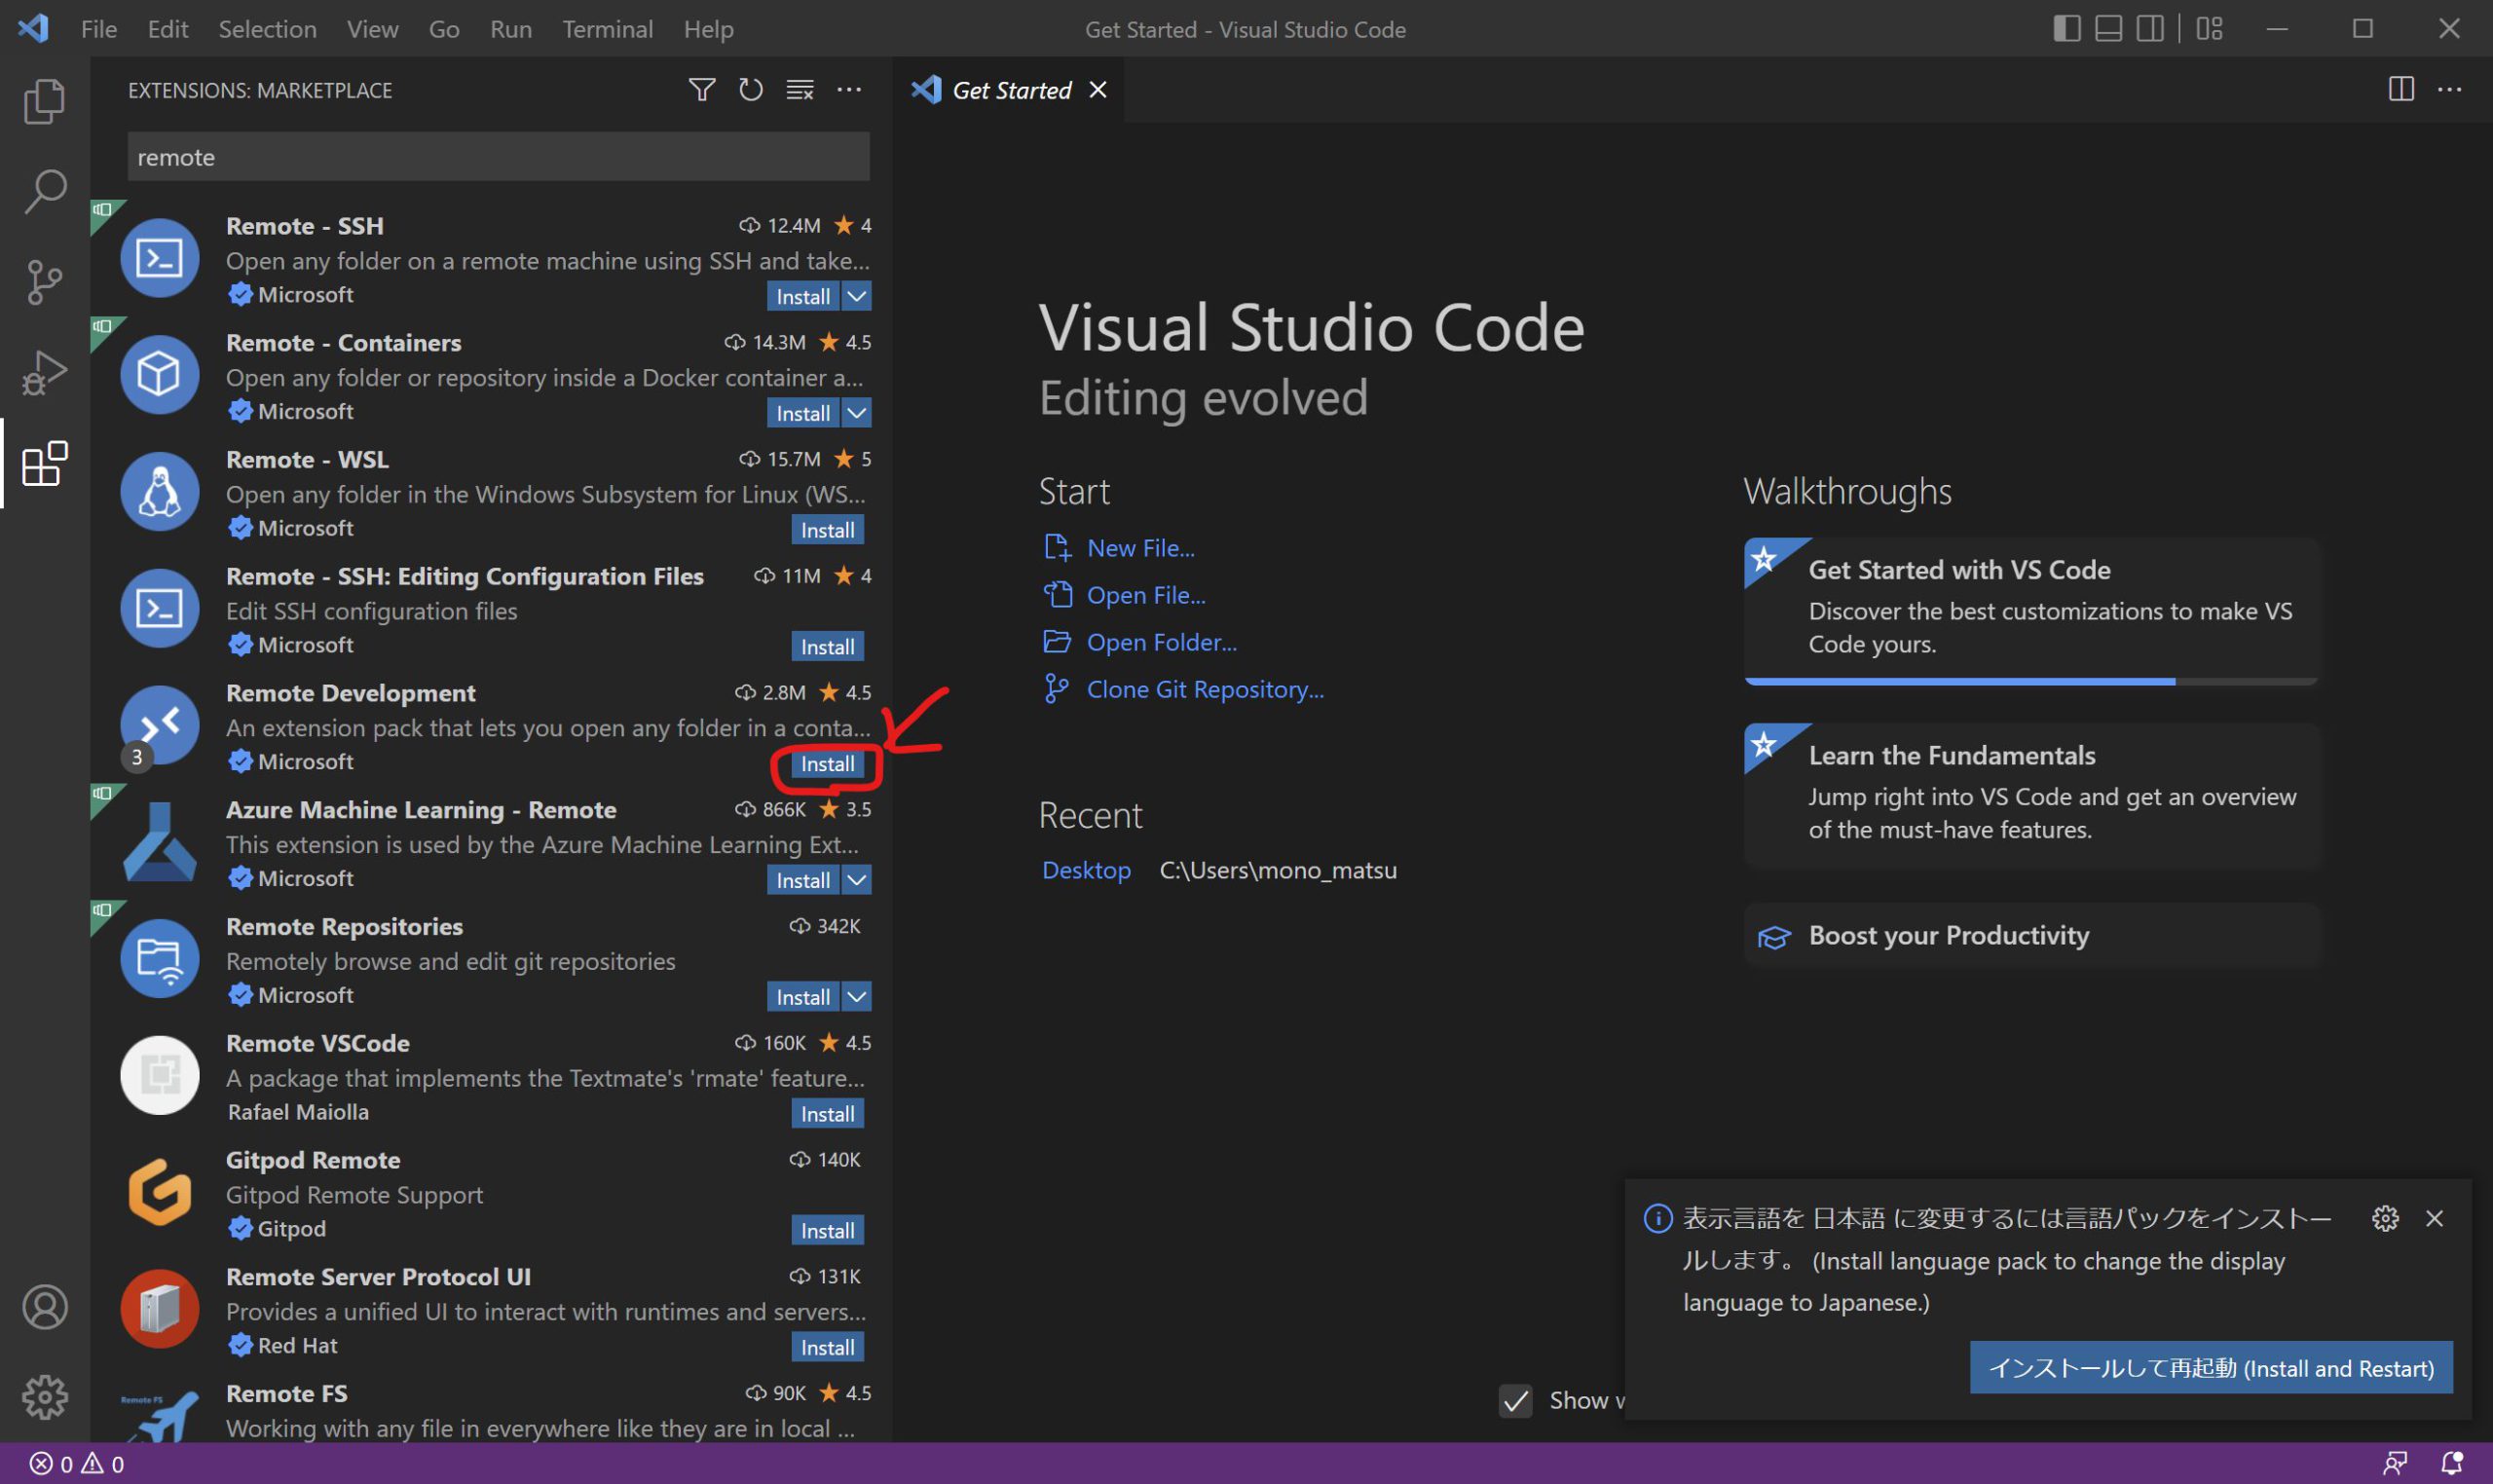The image size is (2493, 1484).
Task: Select the Get Started tab
Action: [1010, 90]
